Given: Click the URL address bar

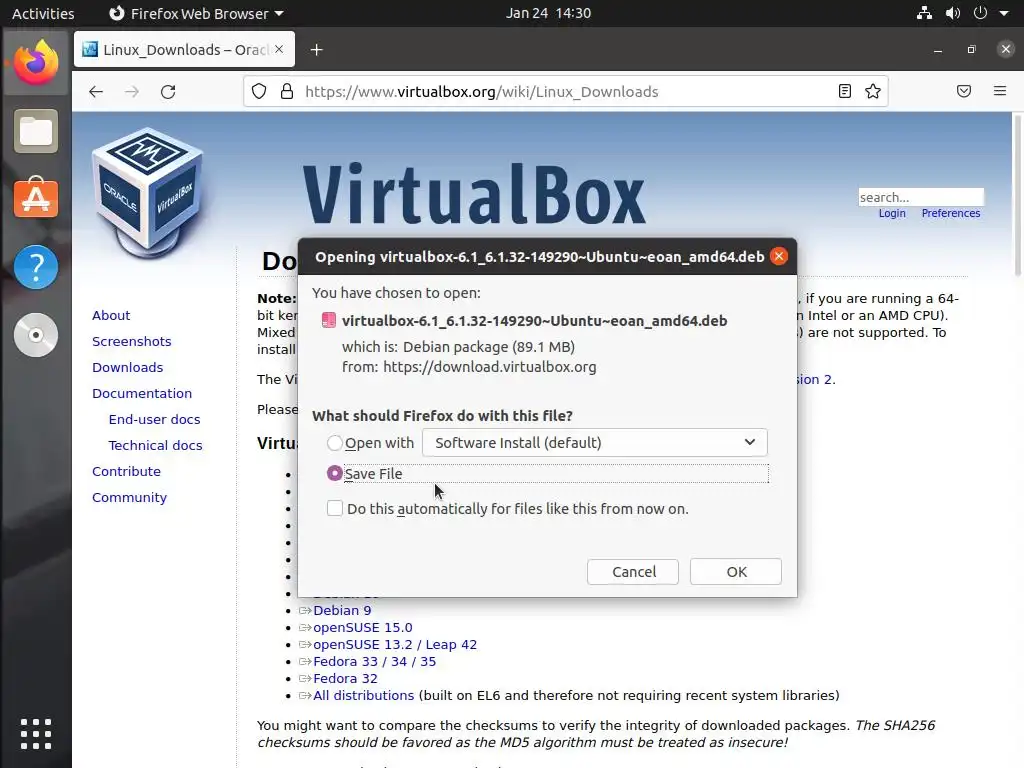Looking at the screenshot, I should point(566,91).
